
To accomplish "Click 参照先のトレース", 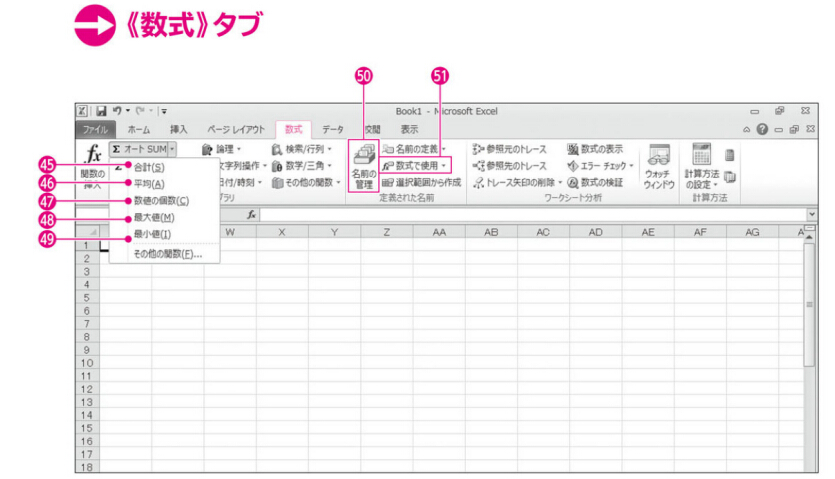I will (510, 166).
